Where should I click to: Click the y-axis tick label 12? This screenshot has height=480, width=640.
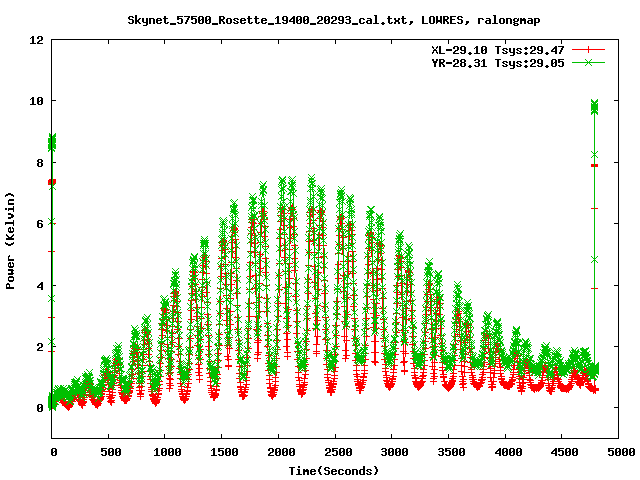coord(36,40)
